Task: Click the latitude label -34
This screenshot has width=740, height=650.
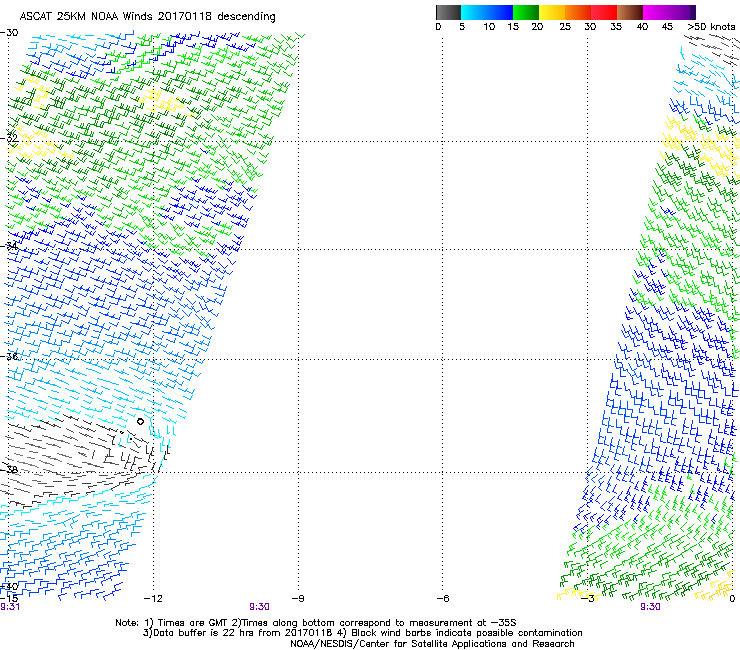Action: point(9,246)
